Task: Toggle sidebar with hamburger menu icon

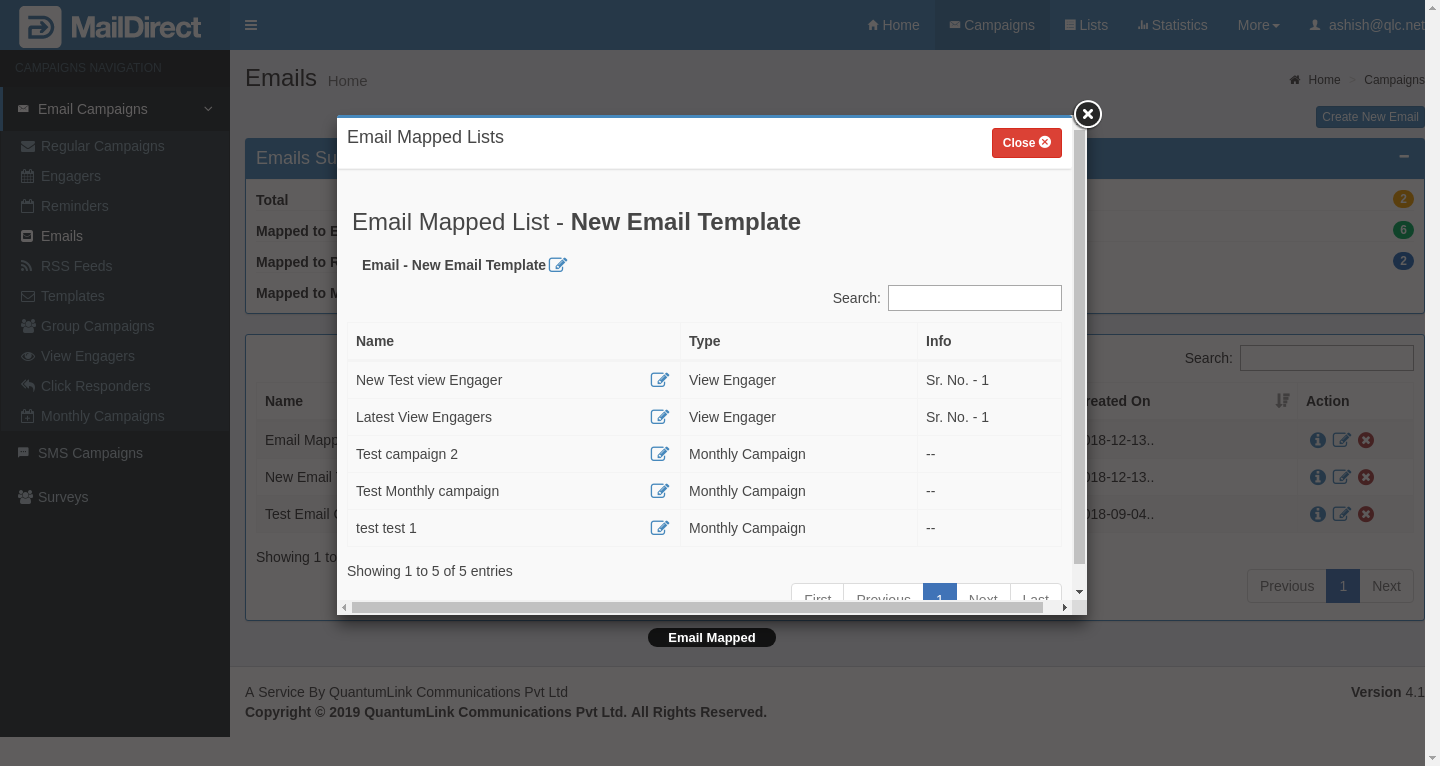Action: click(x=251, y=25)
